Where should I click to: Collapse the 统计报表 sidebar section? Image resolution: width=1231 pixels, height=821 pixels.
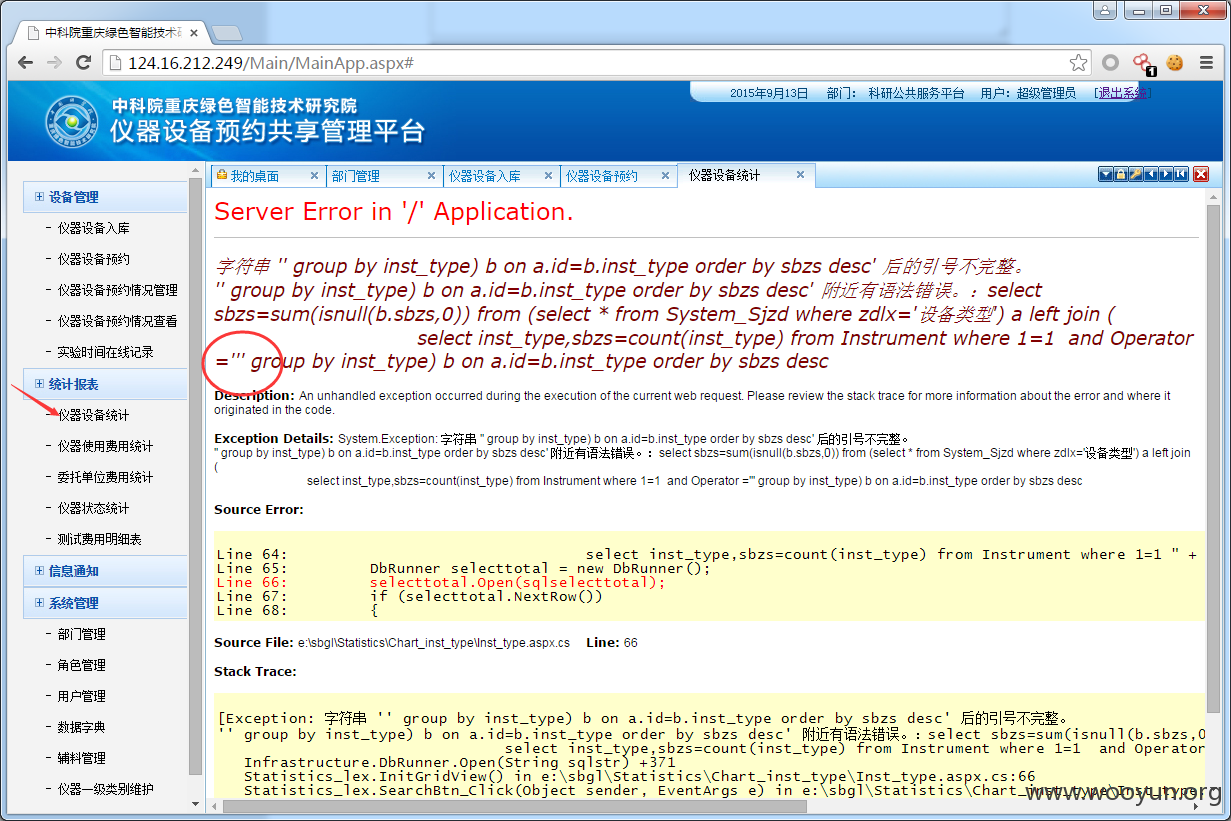tap(104, 384)
